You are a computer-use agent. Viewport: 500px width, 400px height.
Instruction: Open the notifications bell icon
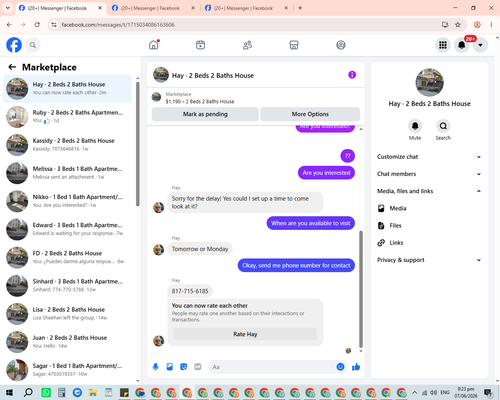462,45
